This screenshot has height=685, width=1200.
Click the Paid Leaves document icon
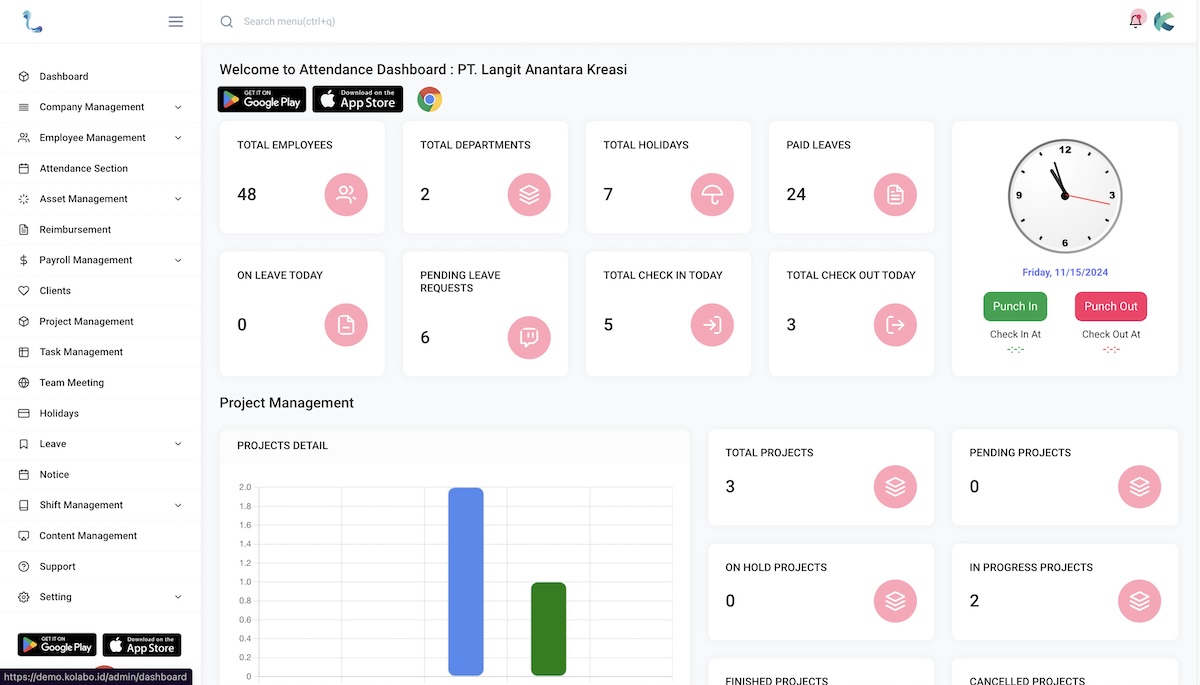895,195
